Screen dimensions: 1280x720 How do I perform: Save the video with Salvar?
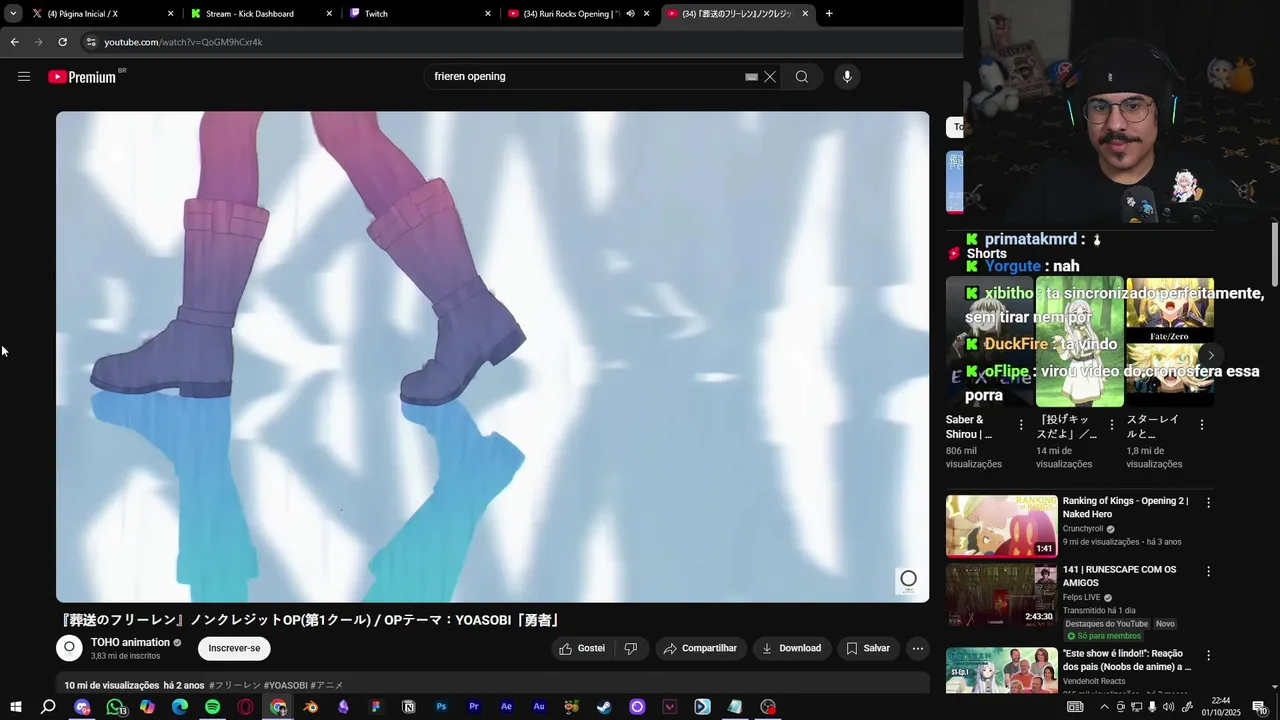(868, 648)
